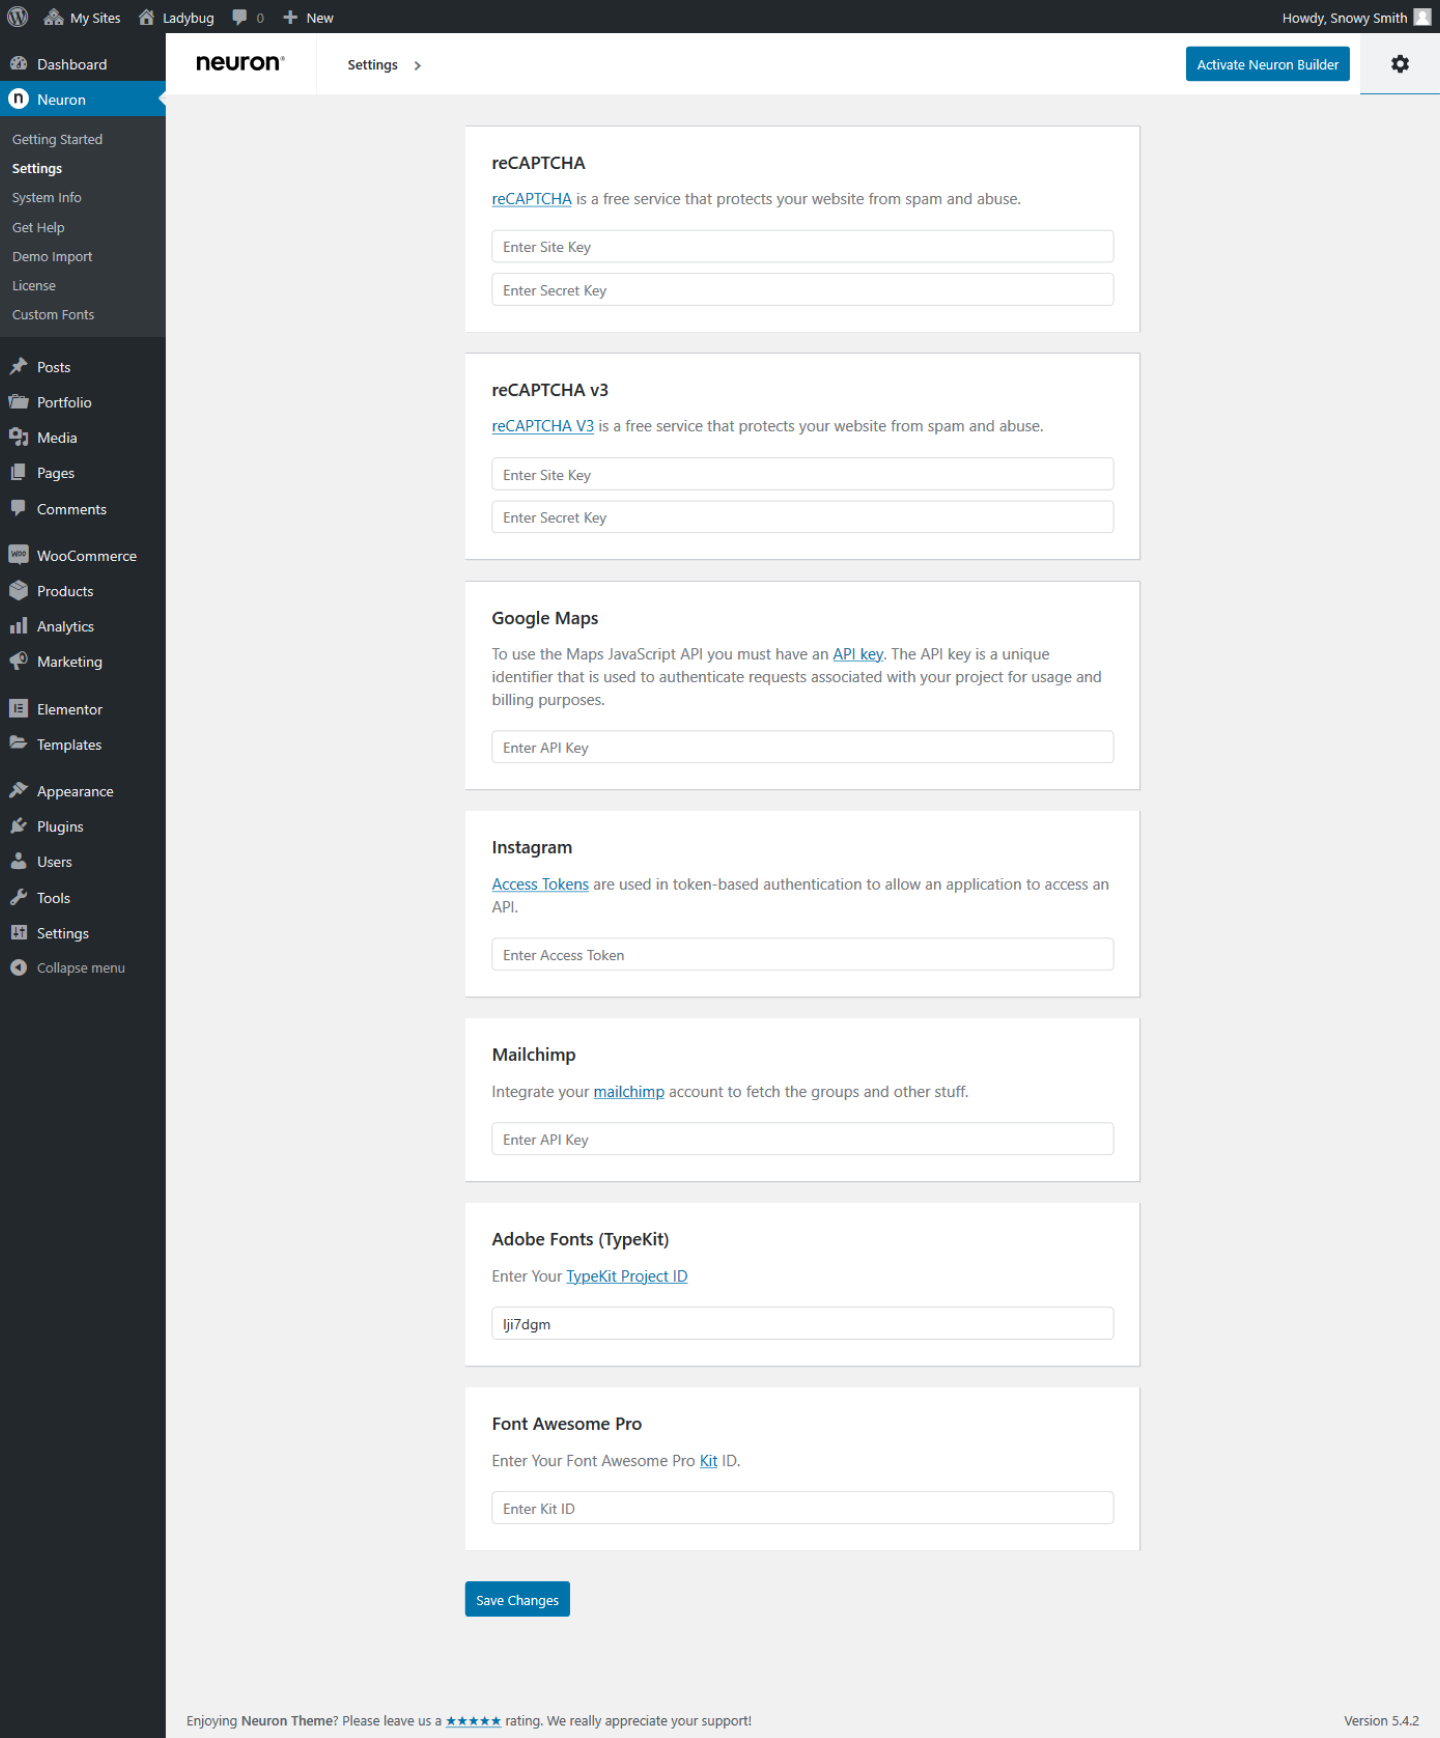Focus reCAPTCHA Enter Site Key field
Screen dimensions: 1440x1738
(802, 247)
